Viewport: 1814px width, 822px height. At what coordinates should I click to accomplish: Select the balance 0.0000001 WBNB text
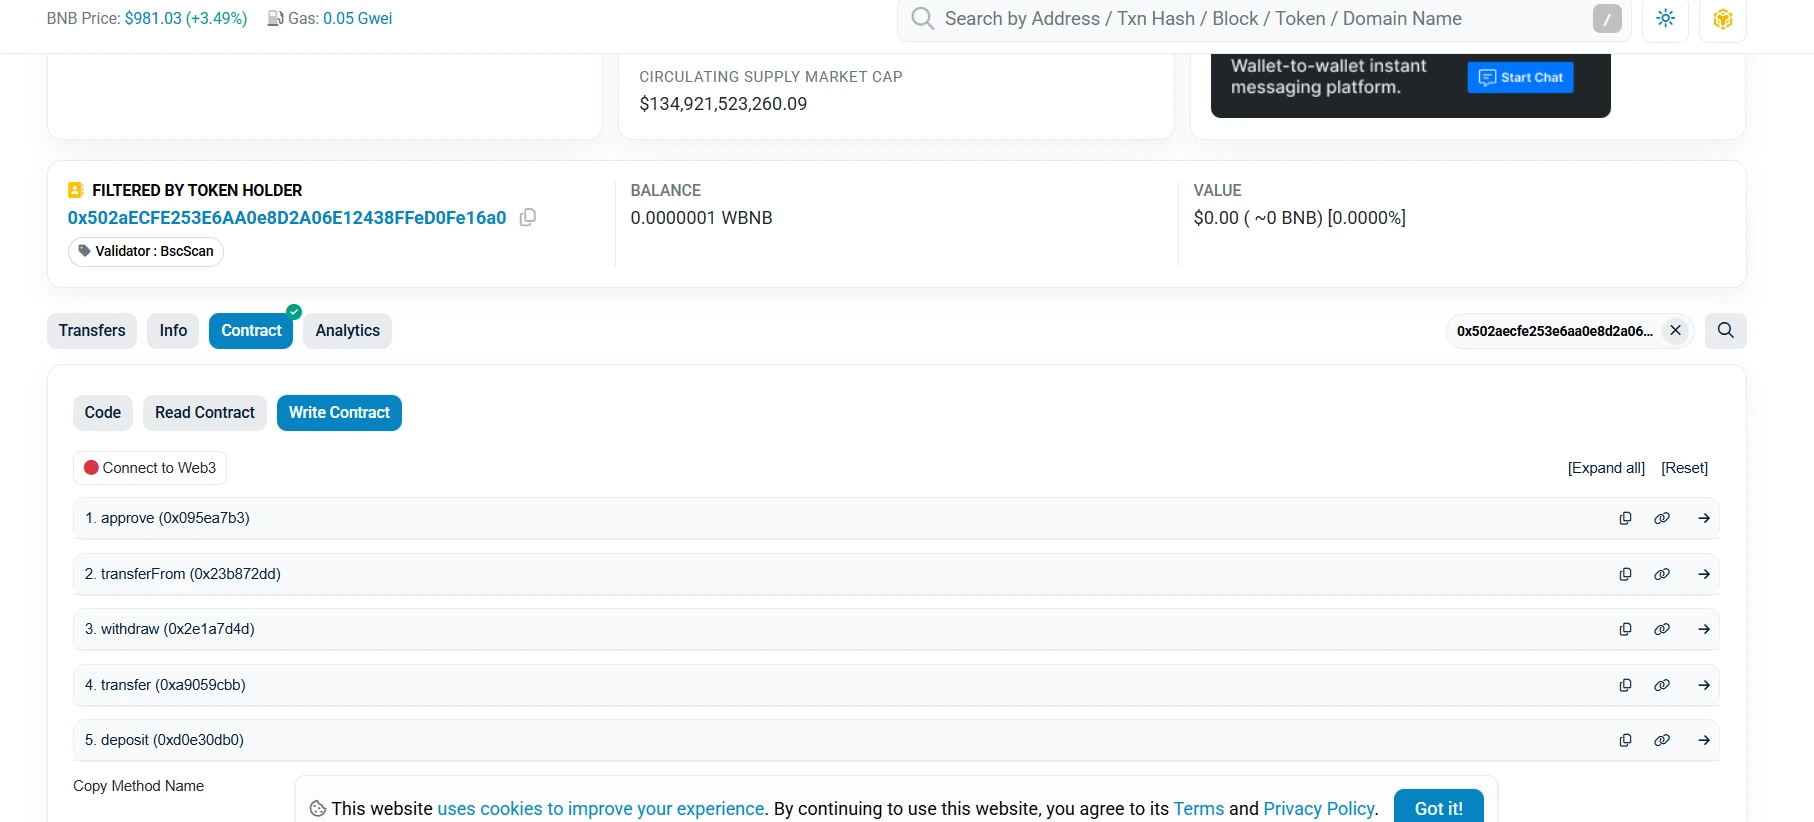[701, 218]
